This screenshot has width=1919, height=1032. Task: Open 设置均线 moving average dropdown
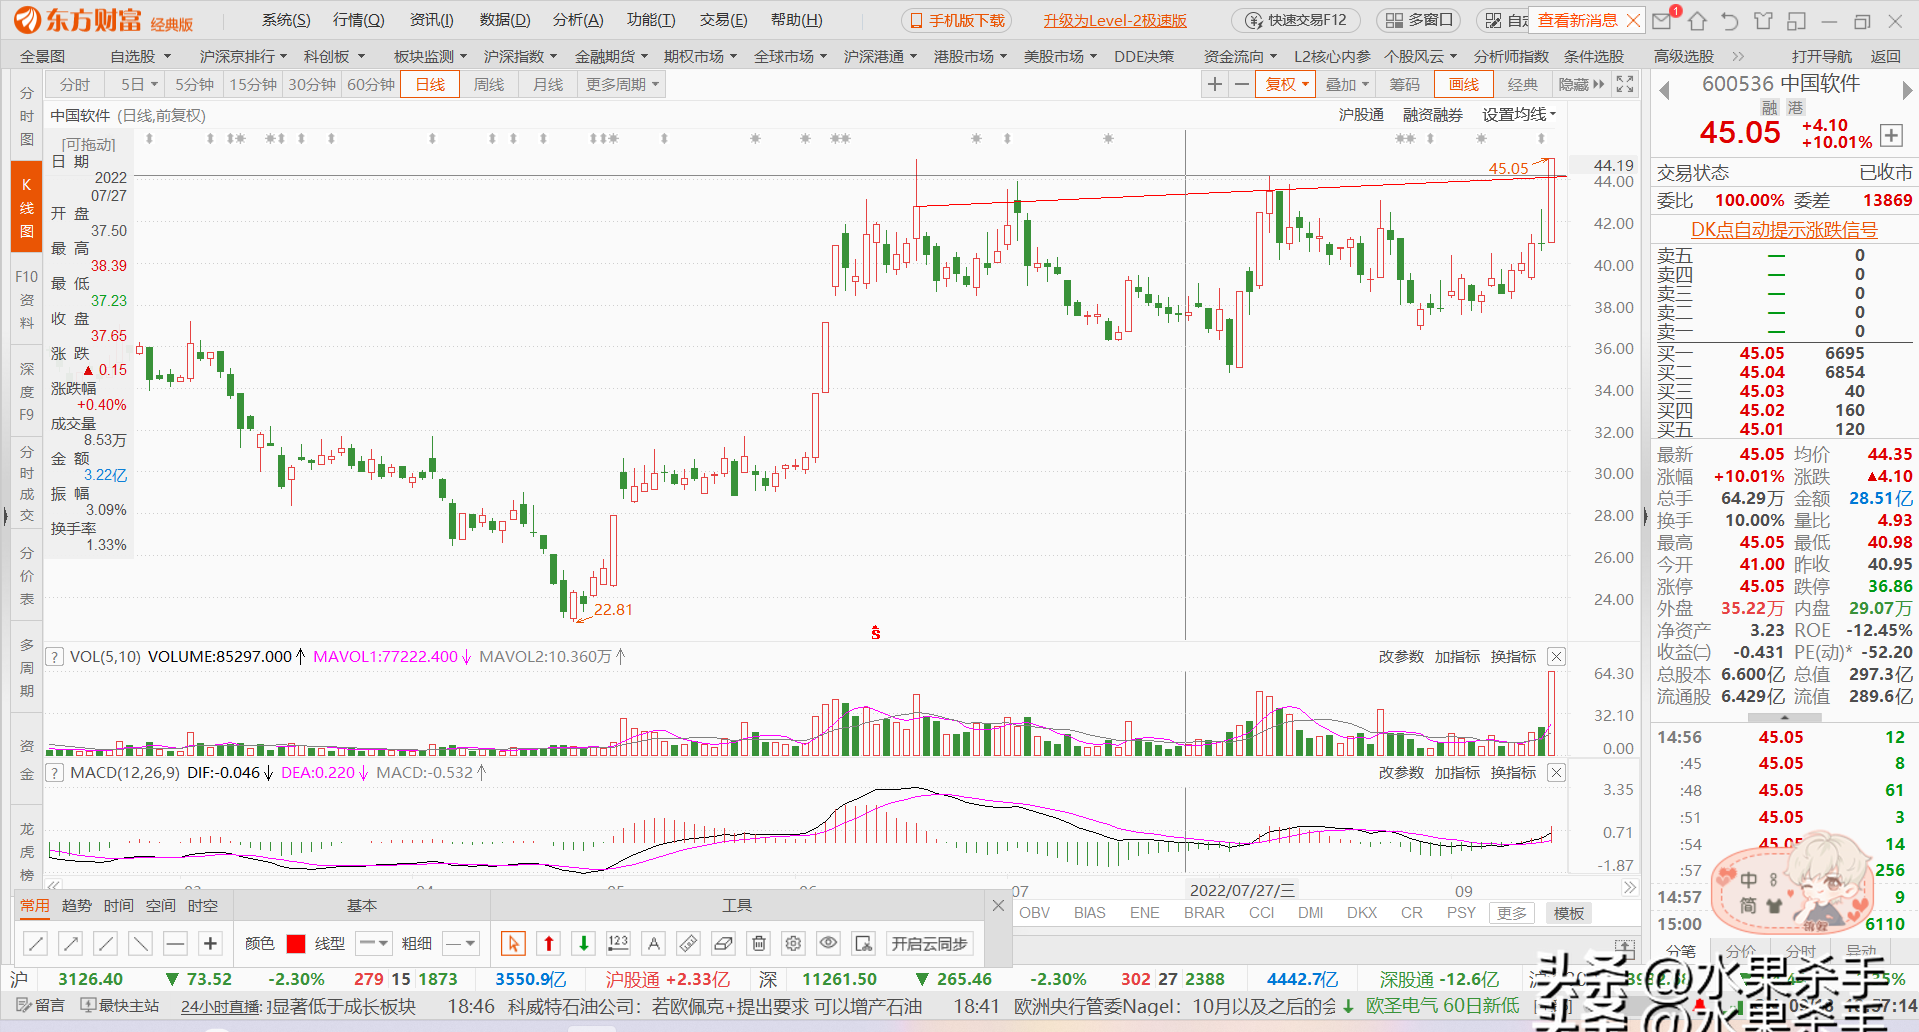click(x=1518, y=114)
